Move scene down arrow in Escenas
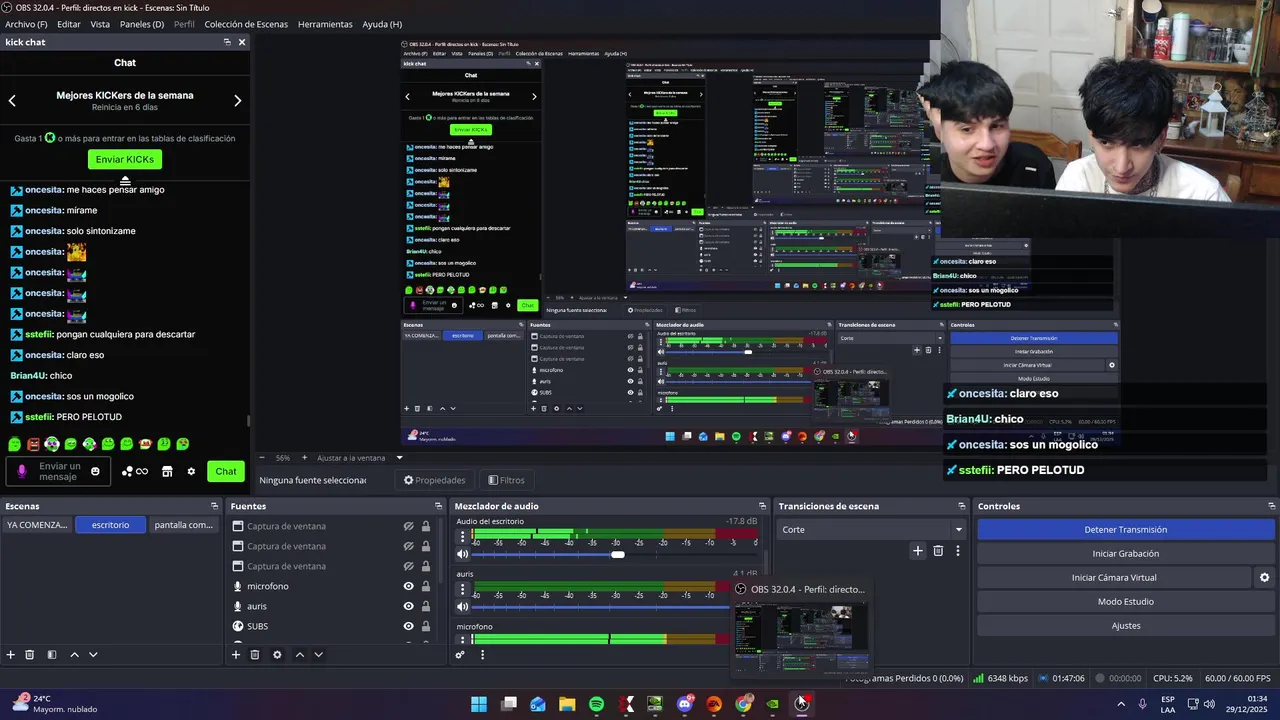Viewport: 1280px width, 720px height. [x=93, y=655]
